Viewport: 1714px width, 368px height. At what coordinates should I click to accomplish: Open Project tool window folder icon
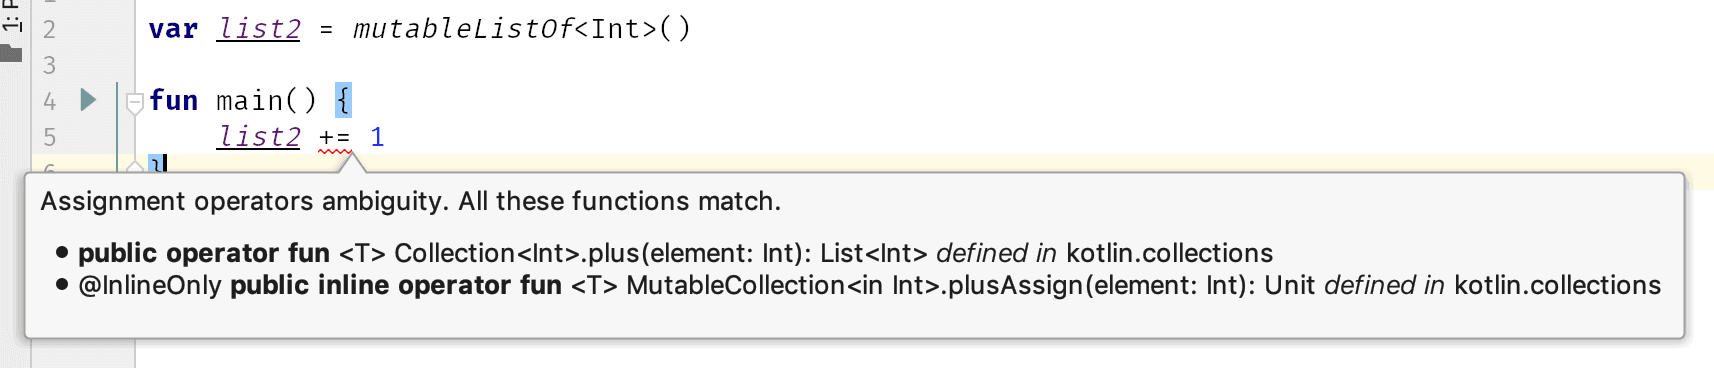click(x=11, y=52)
